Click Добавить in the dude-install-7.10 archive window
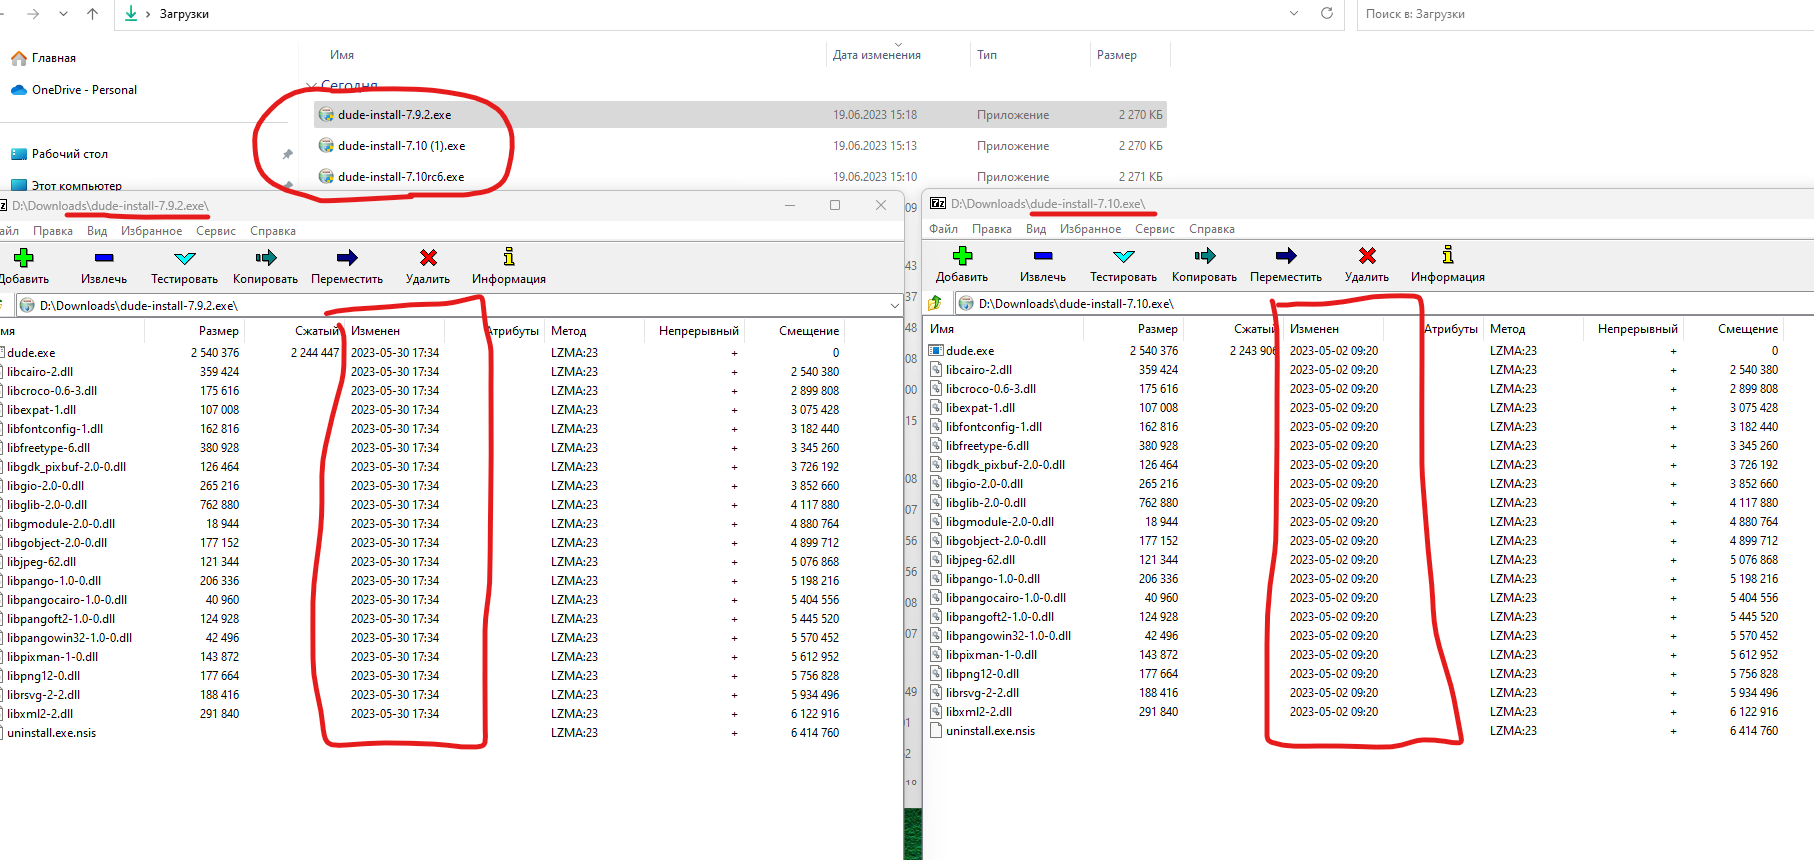The image size is (1814, 860). (x=962, y=264)
